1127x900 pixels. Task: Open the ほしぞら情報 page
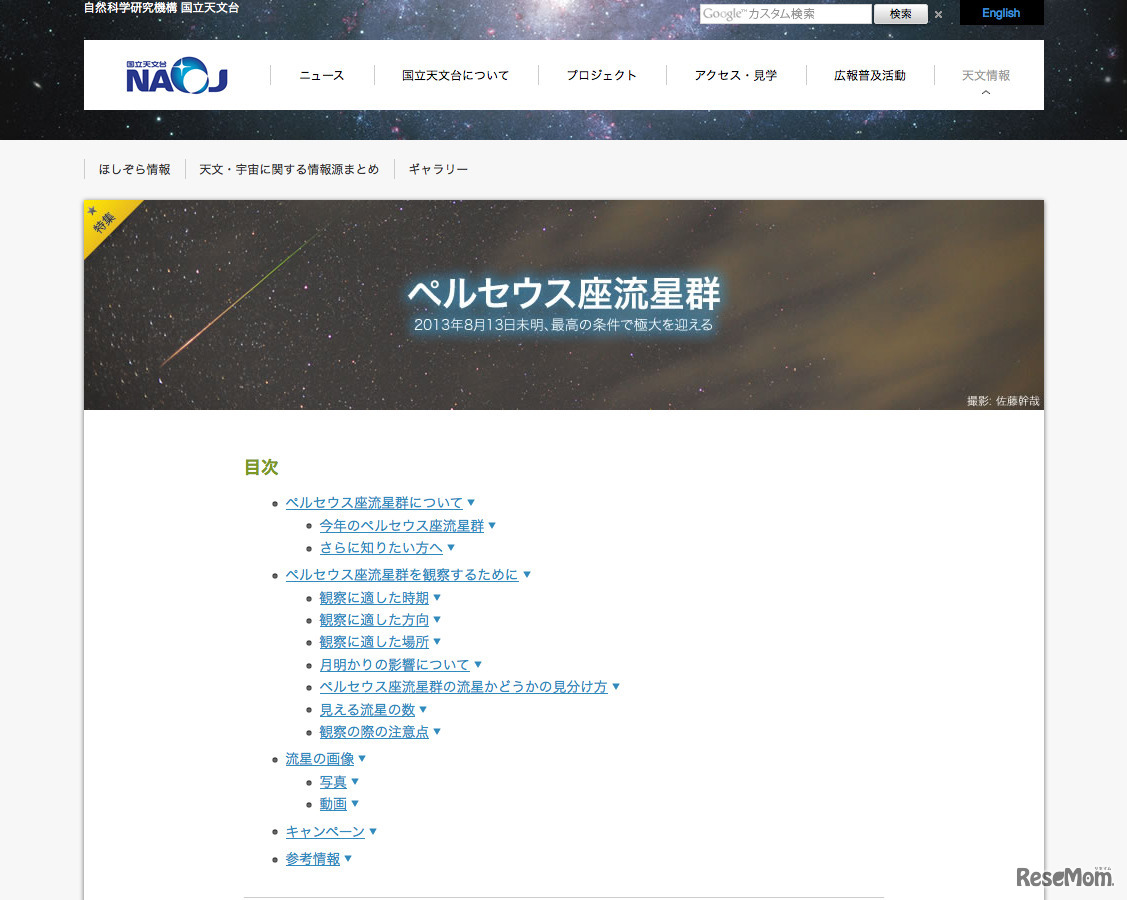(x=134, y=169)
